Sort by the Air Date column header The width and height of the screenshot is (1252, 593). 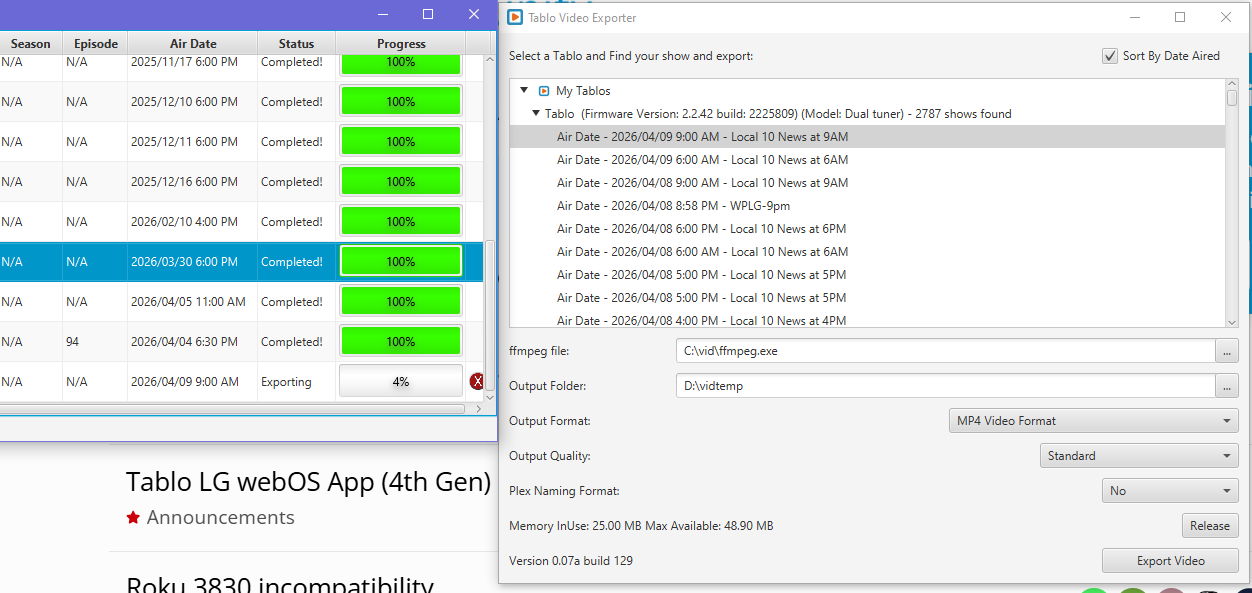193,44
